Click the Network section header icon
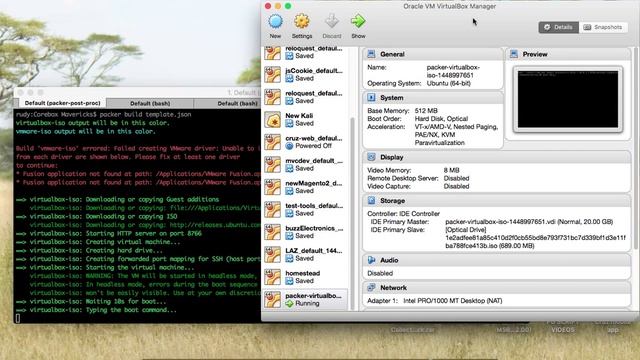This screenshot has width=640, height=360. 371,287
